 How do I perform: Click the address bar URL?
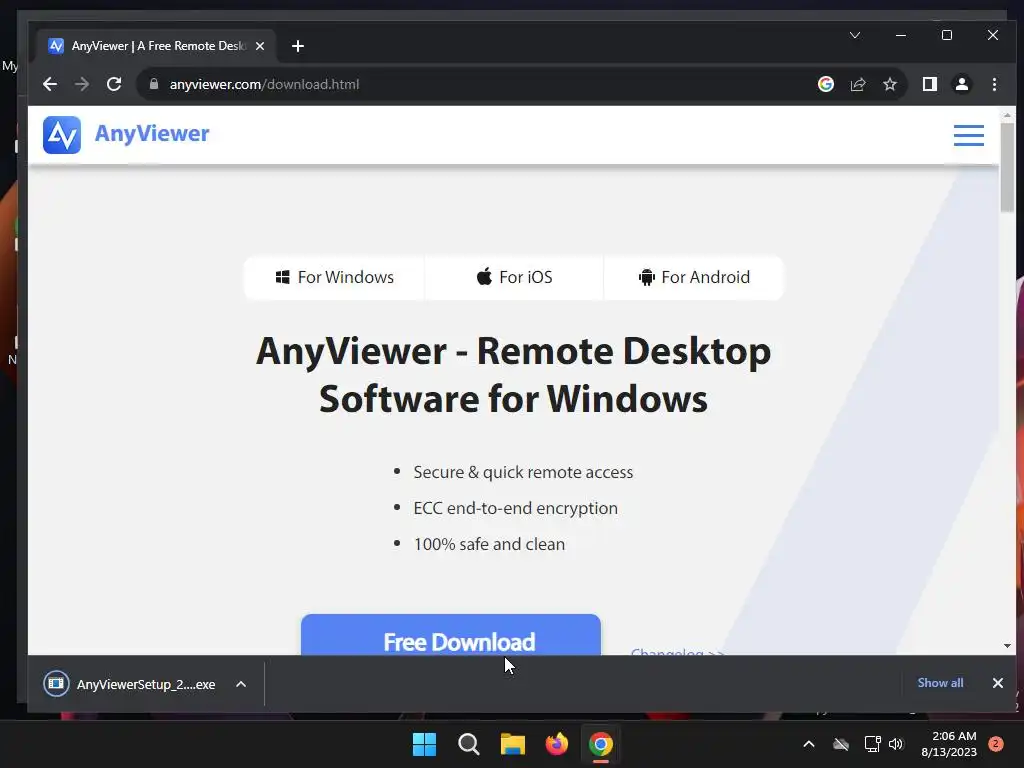click(x=264, y=84)
